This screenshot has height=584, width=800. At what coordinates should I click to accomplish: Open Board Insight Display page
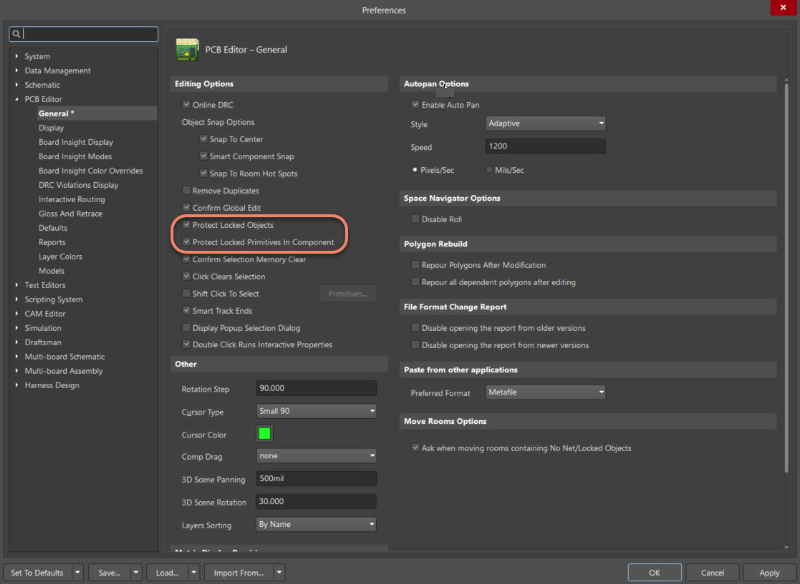[x=76, y=142]
